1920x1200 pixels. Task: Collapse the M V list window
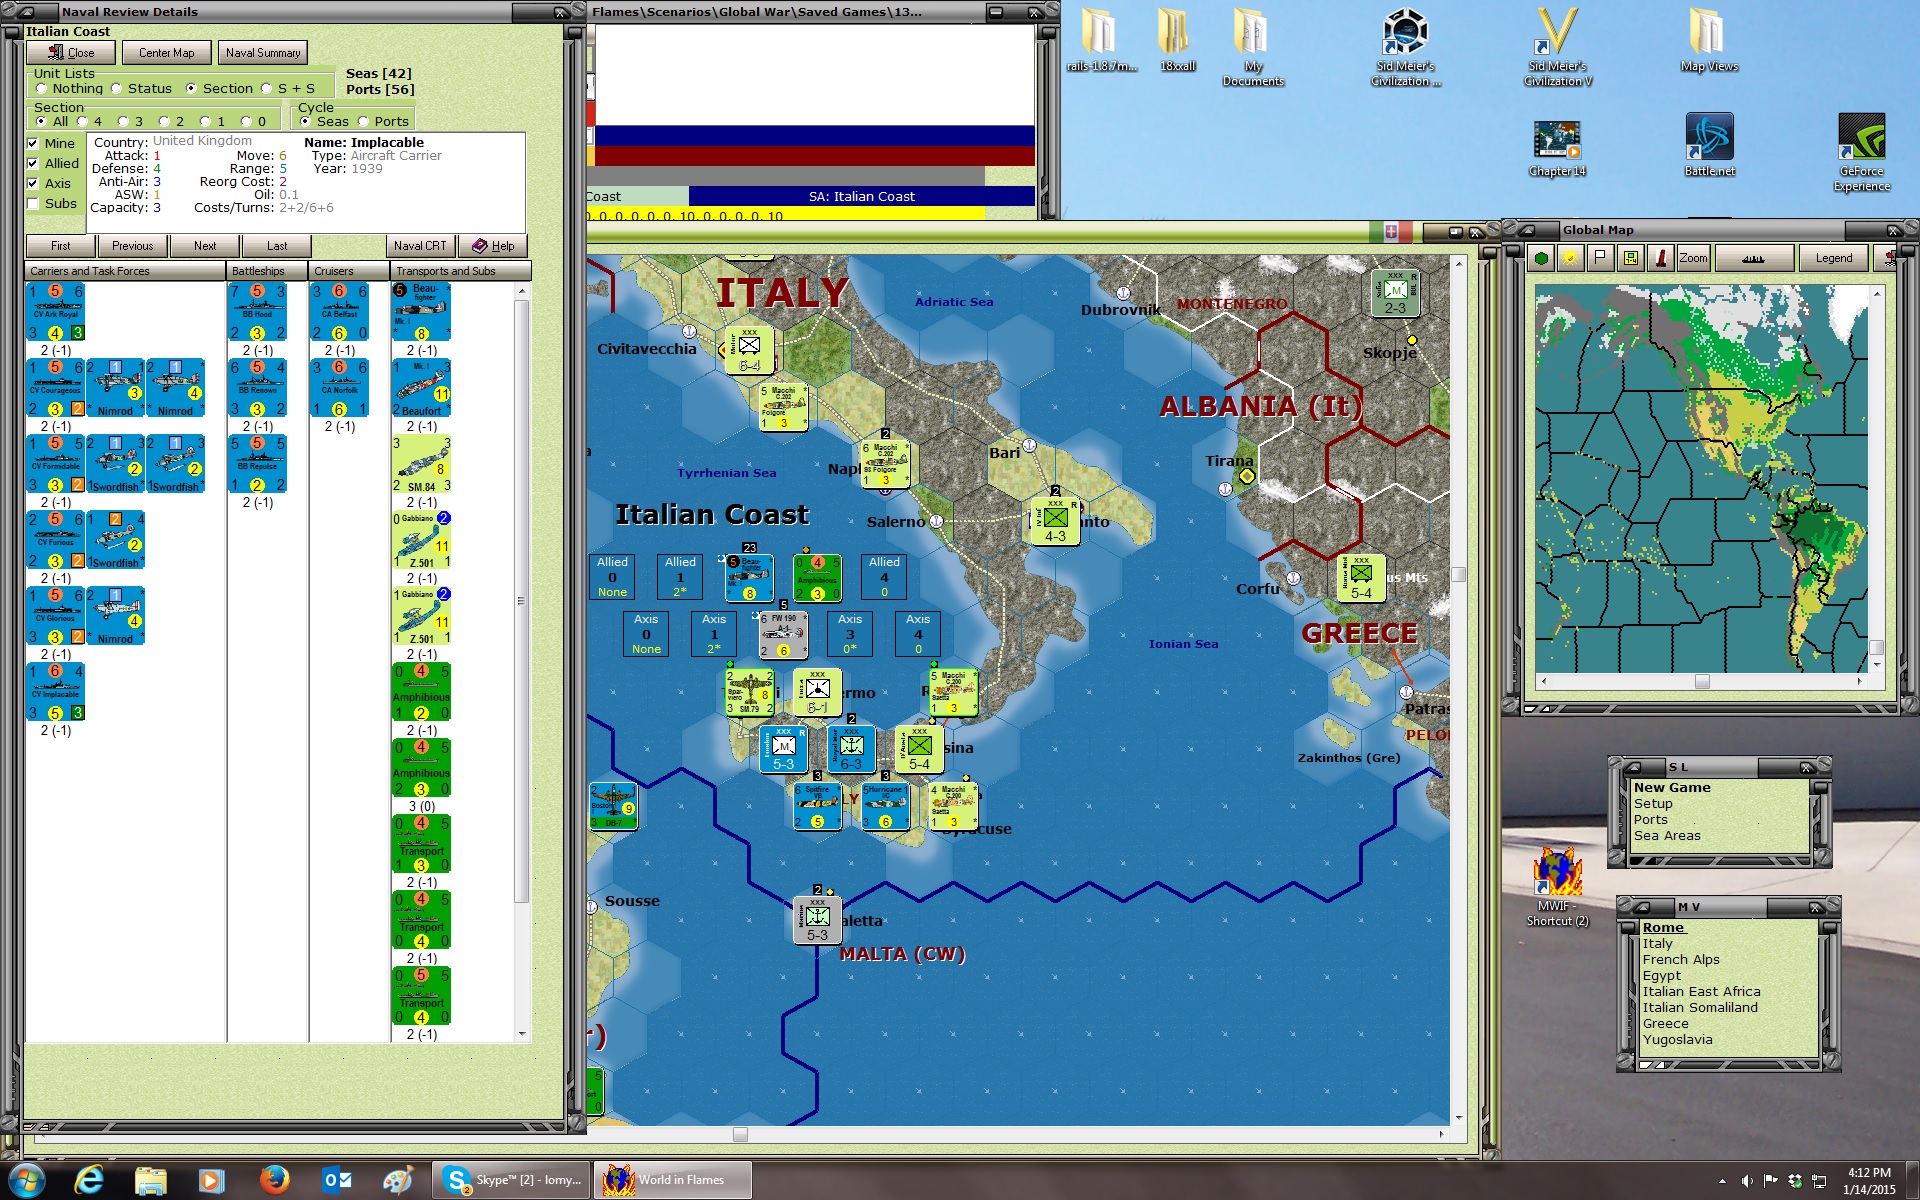click(x=1642, y=907)
